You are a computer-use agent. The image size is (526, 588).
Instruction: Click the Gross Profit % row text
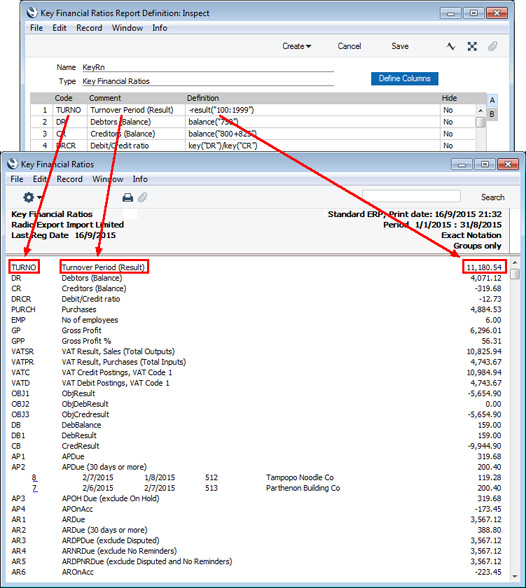[x=86, y=341]
